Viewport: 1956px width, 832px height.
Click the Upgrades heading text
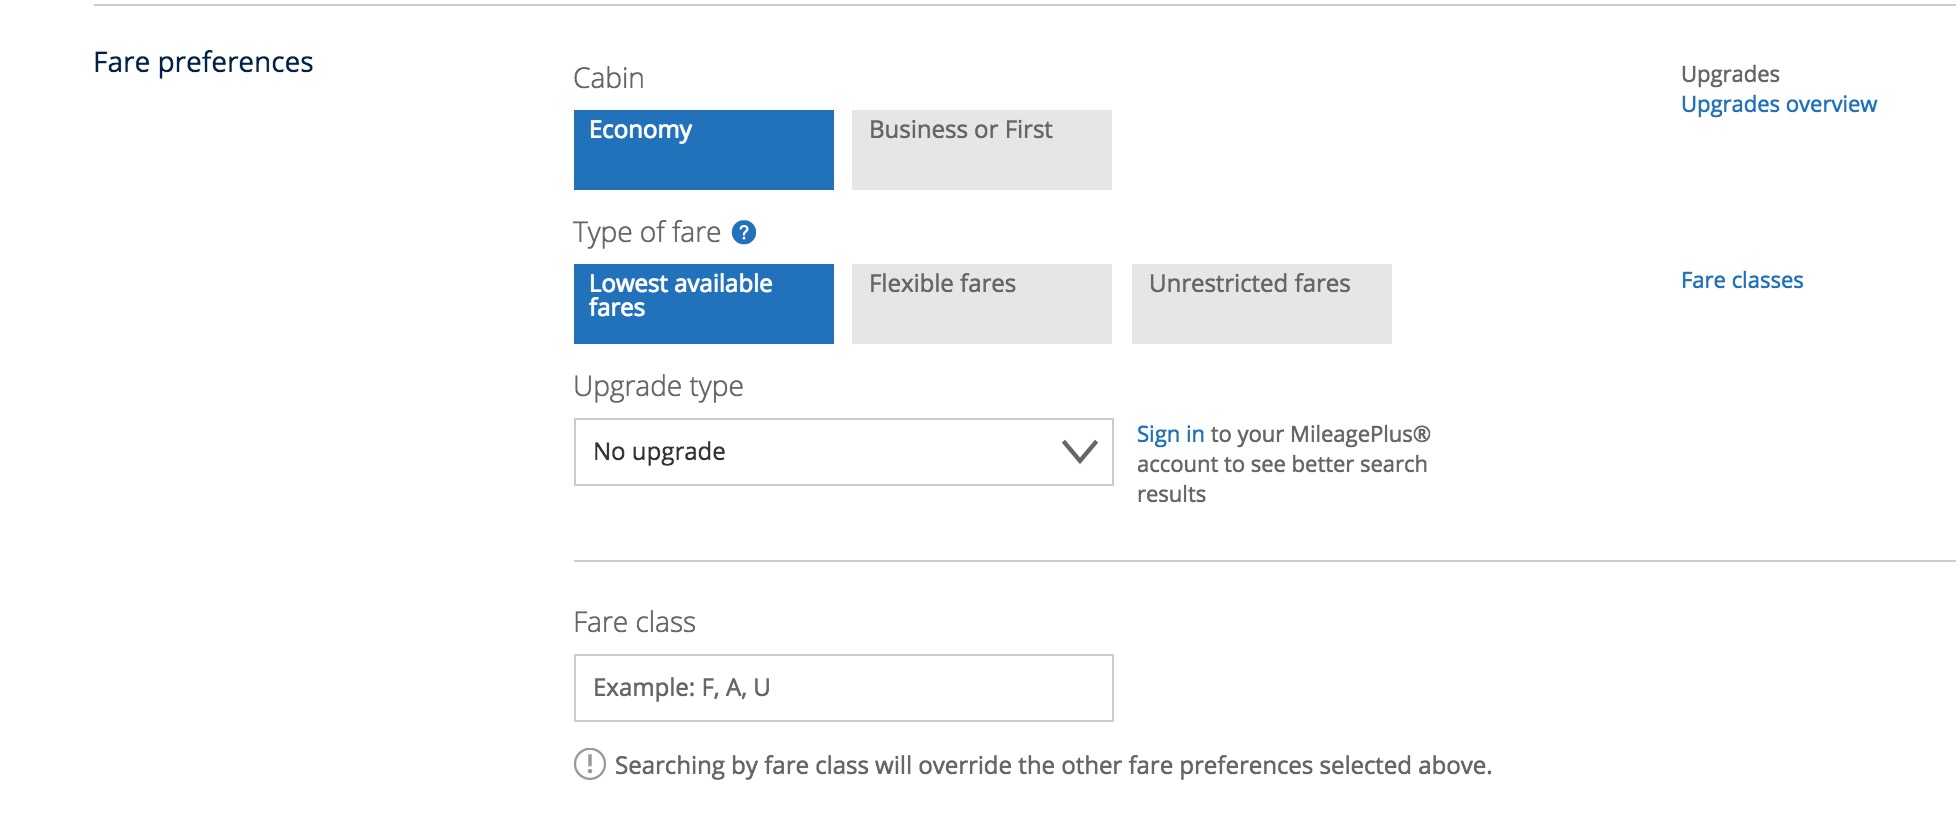click(1730, 75)
